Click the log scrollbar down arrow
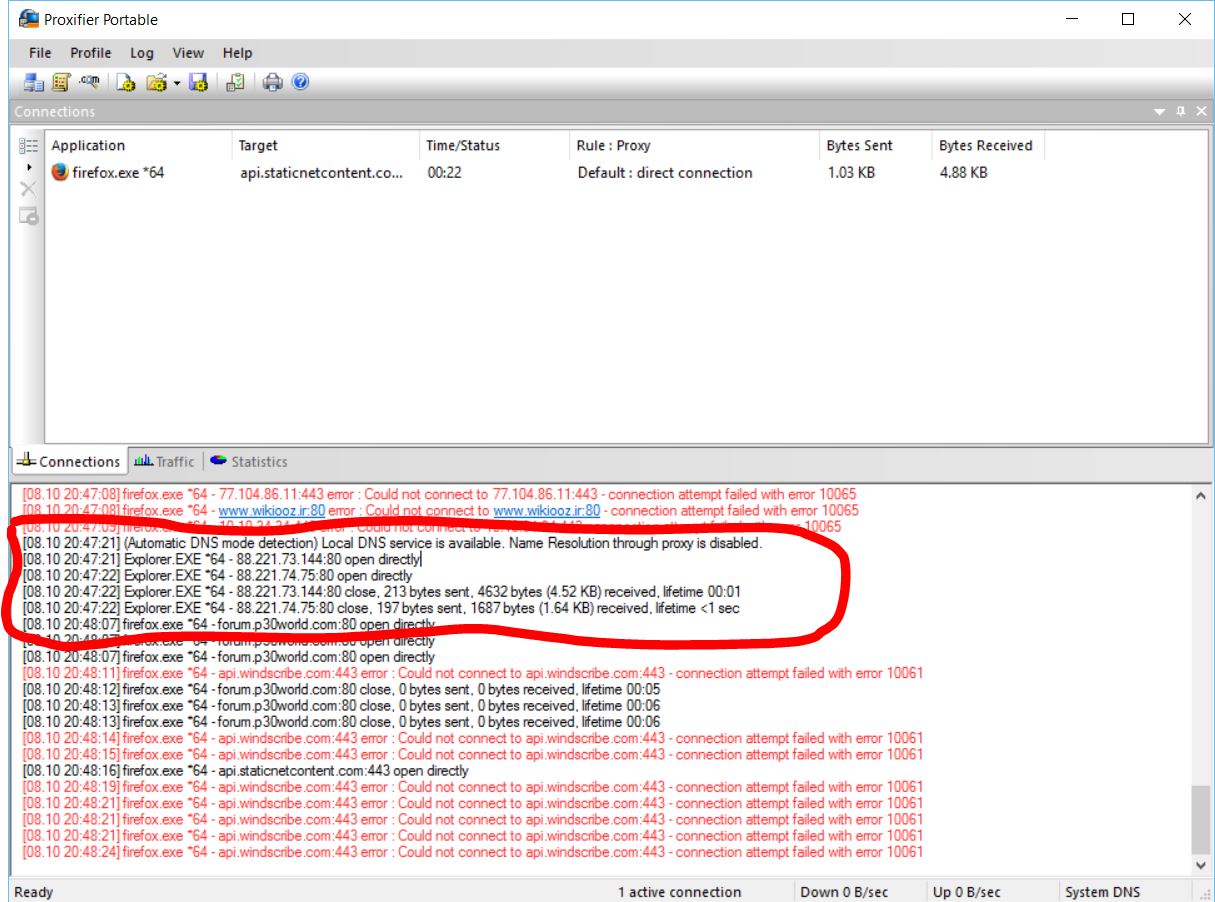This screenshot has width=1215, height=902. pos(1200,865)
